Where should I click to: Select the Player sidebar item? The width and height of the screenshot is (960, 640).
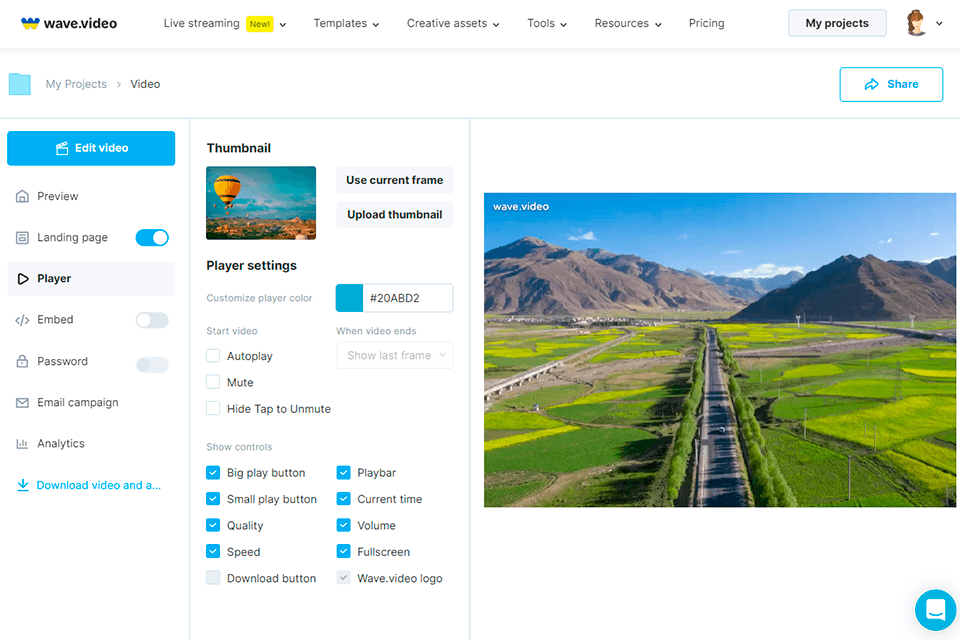point(91,279)
